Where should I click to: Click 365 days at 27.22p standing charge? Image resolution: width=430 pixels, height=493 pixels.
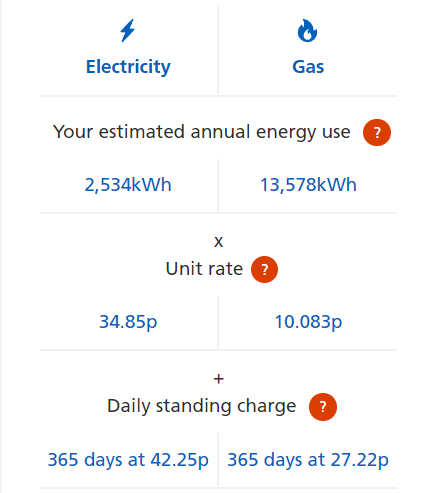308,460
